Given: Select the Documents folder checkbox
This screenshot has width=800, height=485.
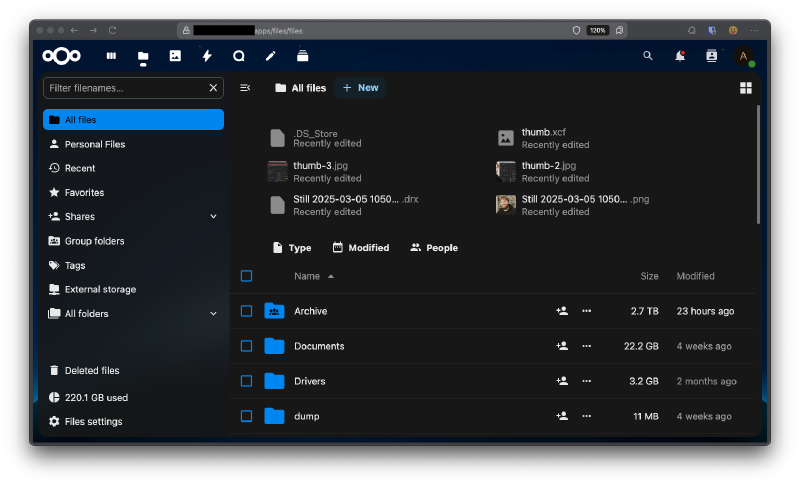Looking at the screenshot, I should [247, 346].
